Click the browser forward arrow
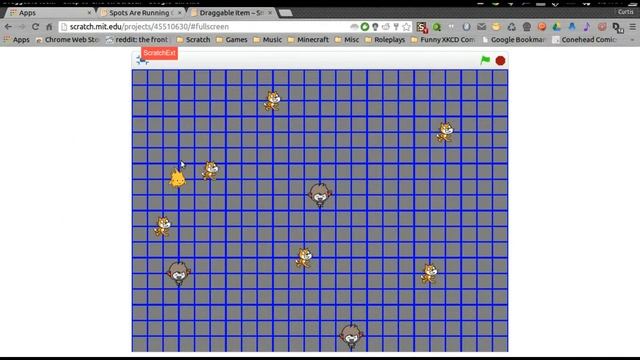The width and height of the screenshot is (640, 360). coord(22,27)
